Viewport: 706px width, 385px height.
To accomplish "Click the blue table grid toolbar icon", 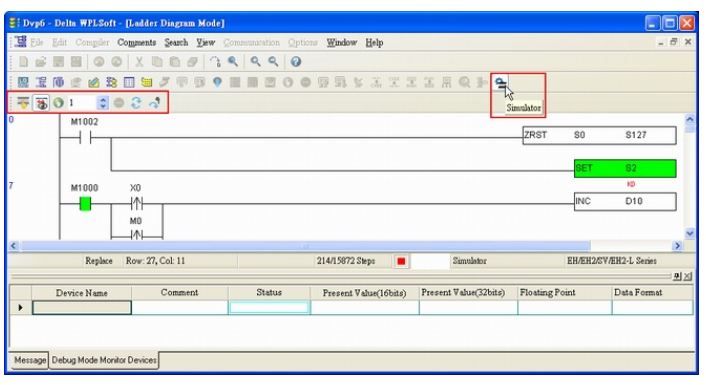I will tap(129, 82).
